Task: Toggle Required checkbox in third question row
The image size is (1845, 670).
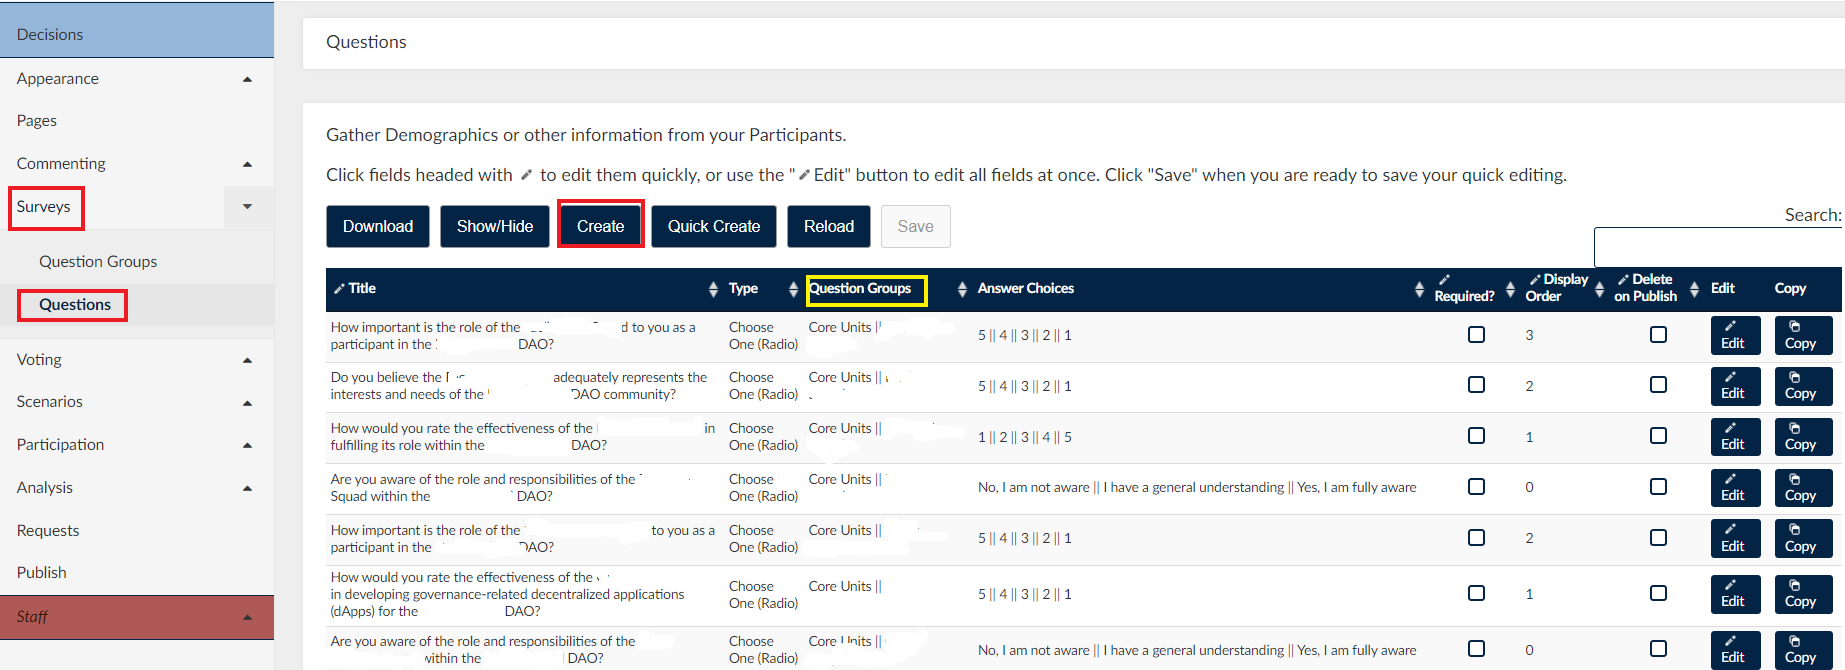Action: [x=1476, y=436]
